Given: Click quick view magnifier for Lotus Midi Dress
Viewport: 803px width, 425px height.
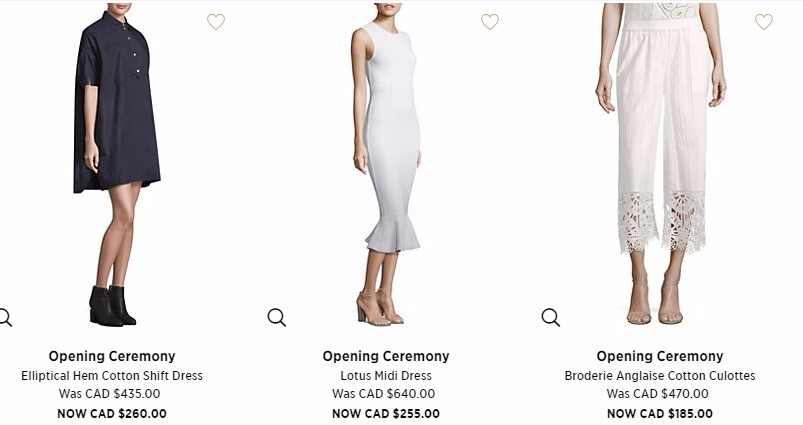Looking at the screenshot, I should [x=277, y=318].
